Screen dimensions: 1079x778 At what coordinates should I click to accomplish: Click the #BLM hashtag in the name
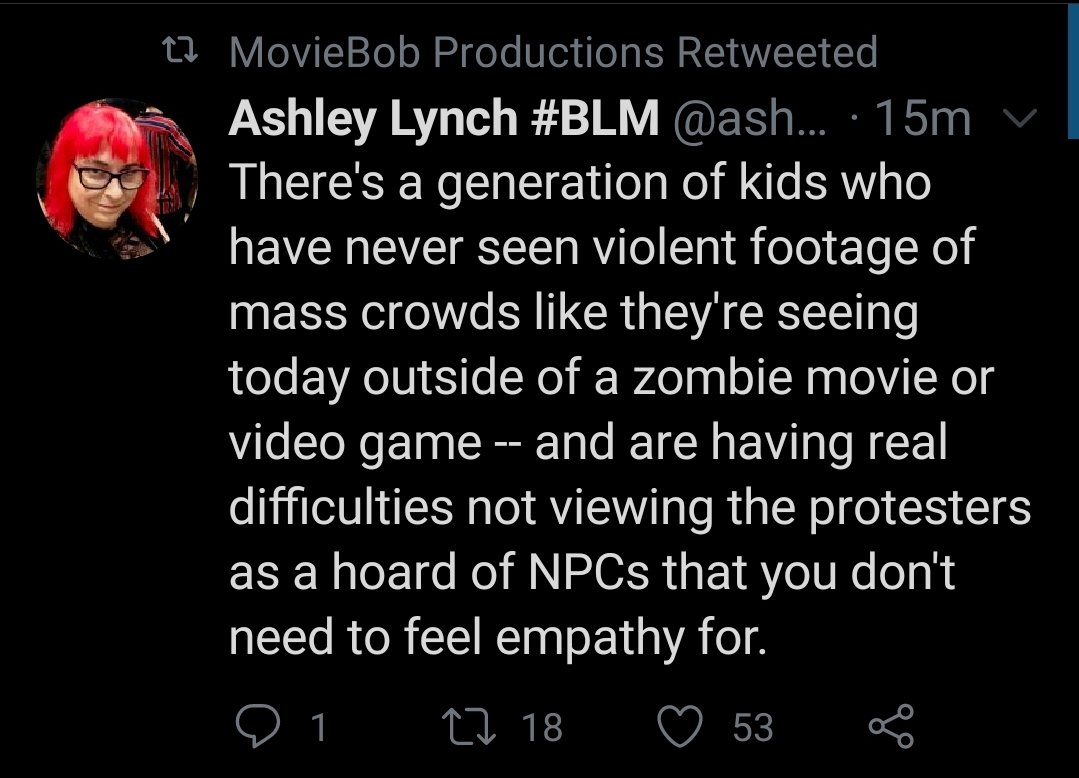(x=595, y=118)
